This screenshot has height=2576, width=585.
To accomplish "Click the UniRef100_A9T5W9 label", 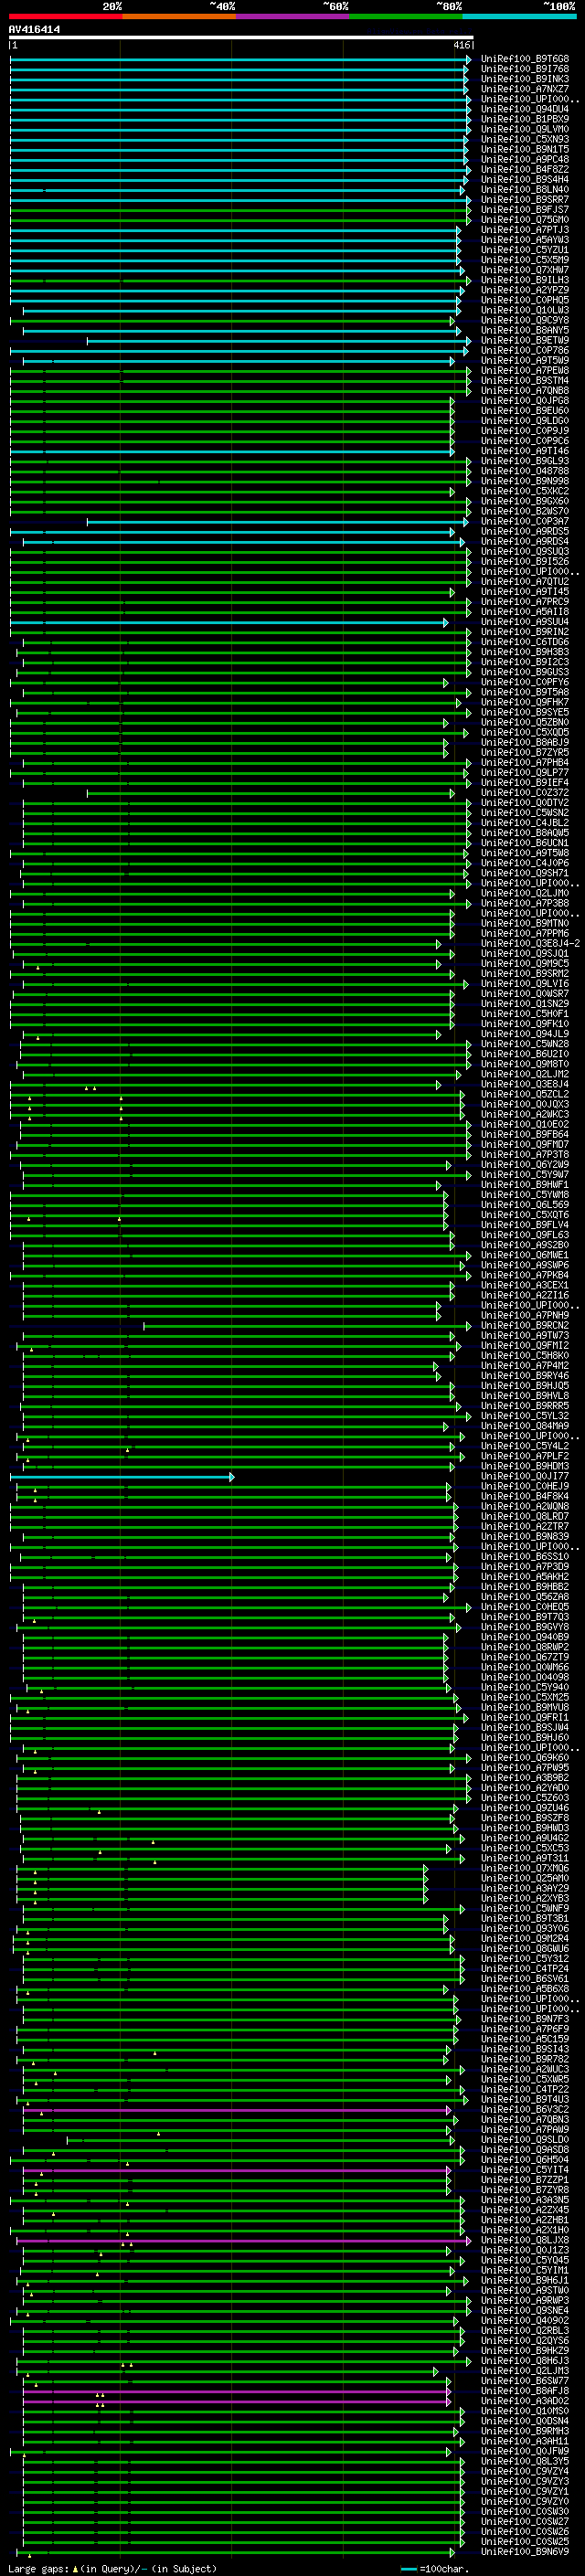I will (x=525, y=360).
